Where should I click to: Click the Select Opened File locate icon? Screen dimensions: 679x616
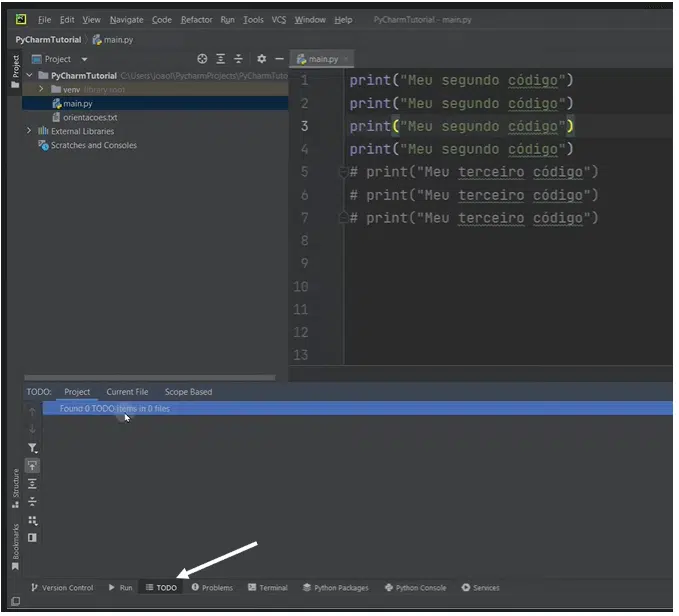click(x=203, y=59)
